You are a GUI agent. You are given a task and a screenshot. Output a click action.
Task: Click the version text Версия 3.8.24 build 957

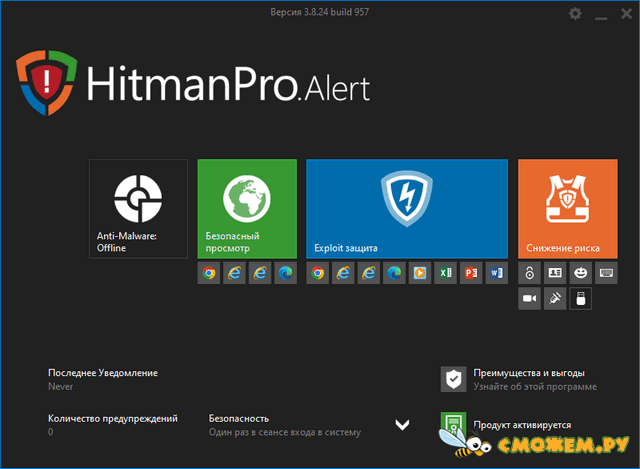[x=320, y=12]
